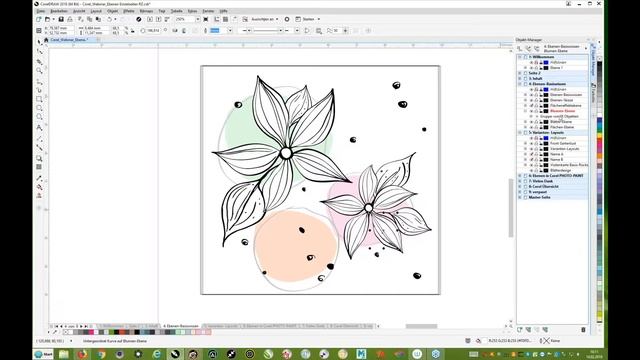Click the New Layer icon in Objekt-Manager
Image resolution: width=640 pixels, height=360 pixels.
520,330
